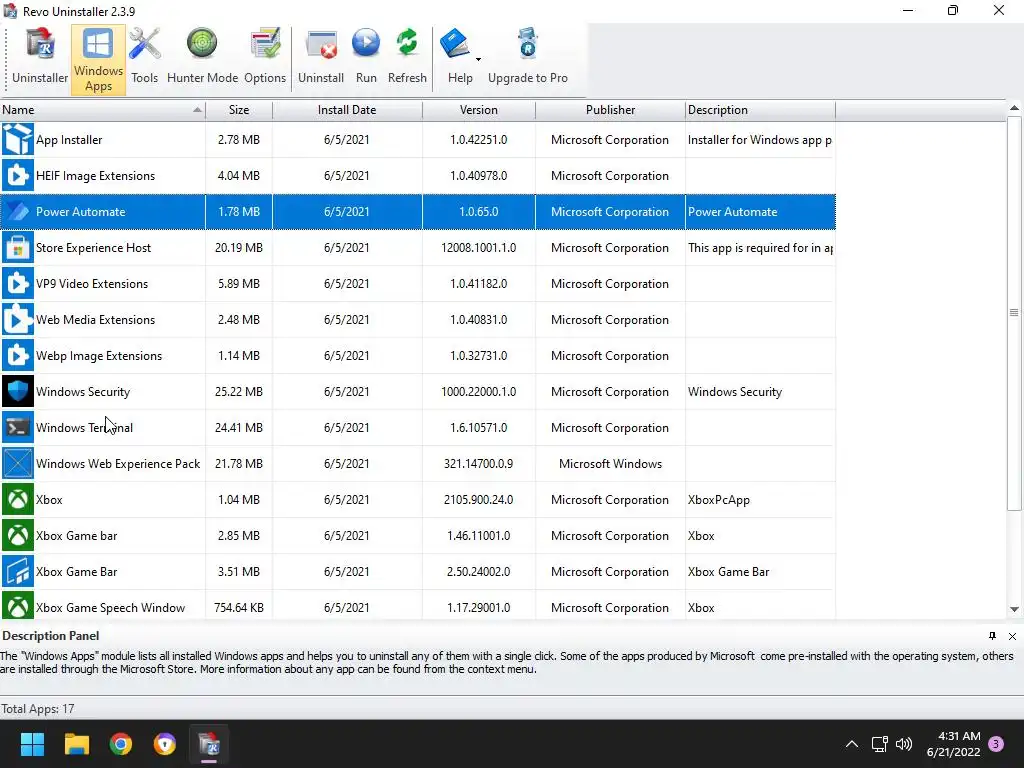Open the Help book icon

[455, 44]
